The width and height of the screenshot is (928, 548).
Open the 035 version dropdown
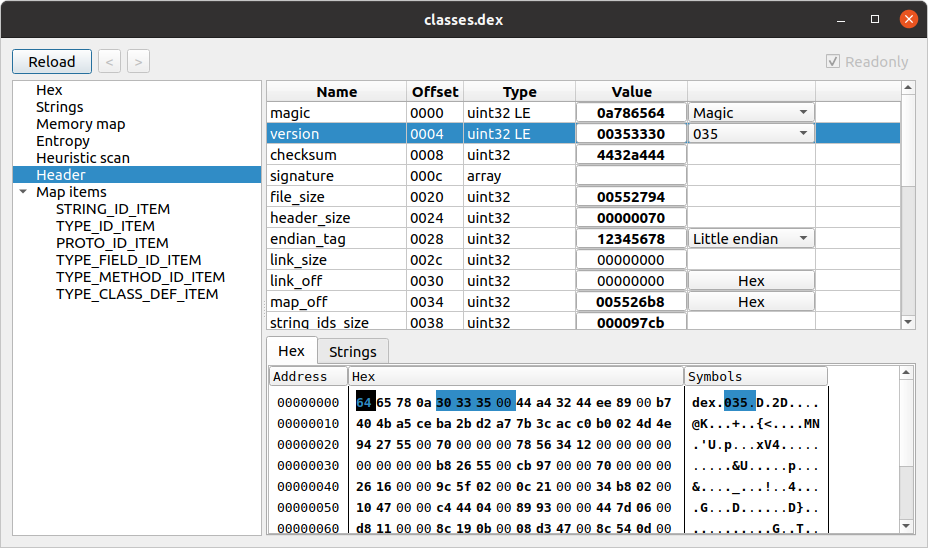[x=750, y=134]
